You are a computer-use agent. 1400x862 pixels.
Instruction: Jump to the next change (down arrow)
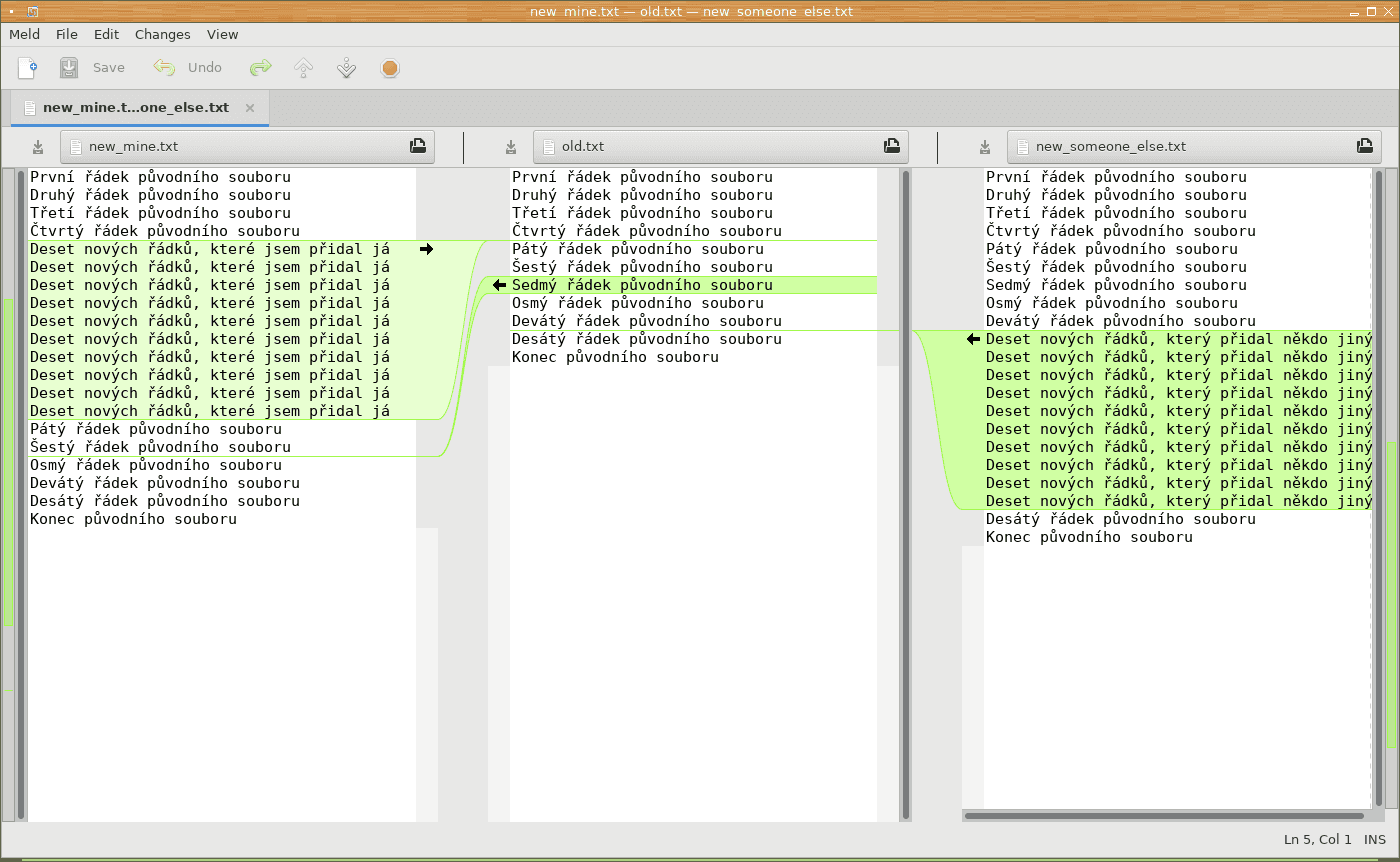coord(346,68)
